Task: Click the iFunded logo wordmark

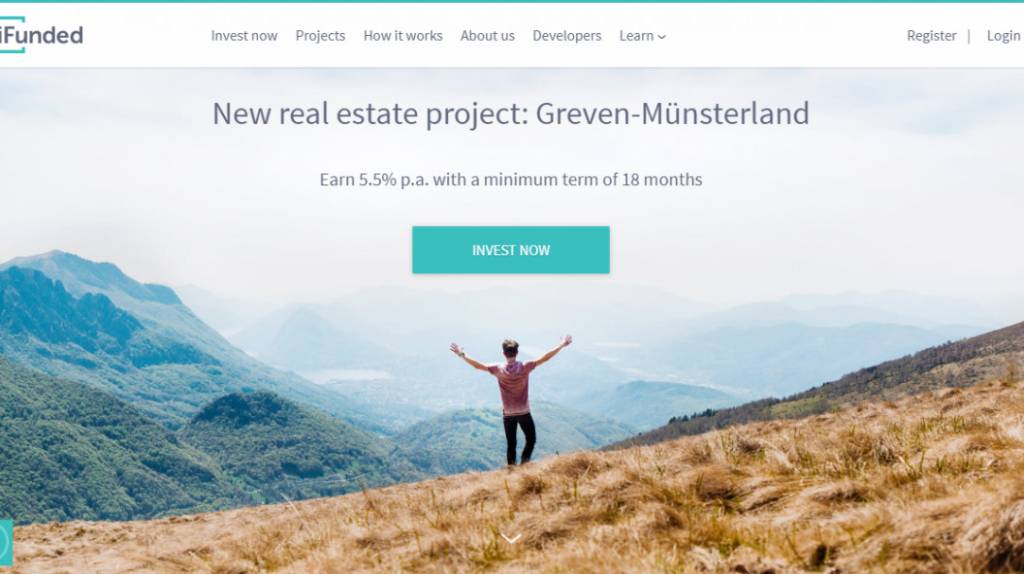Action: 42,35
